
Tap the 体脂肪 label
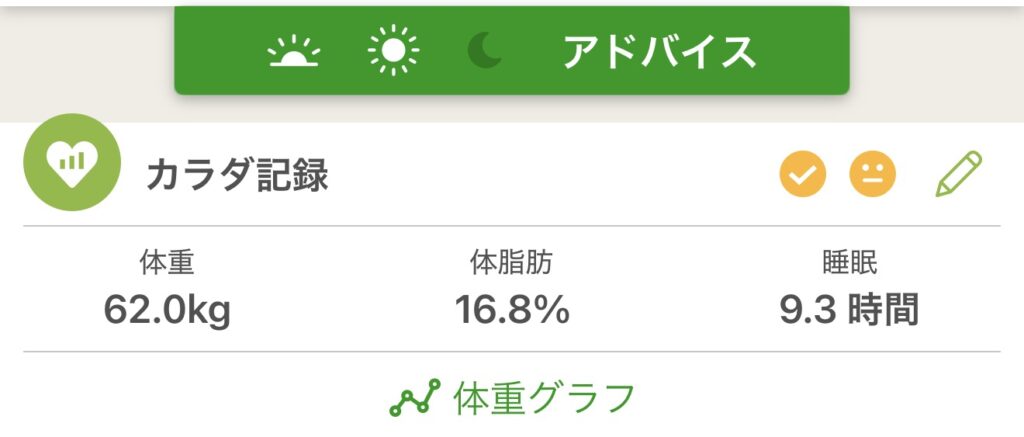(x=511, y=264)
